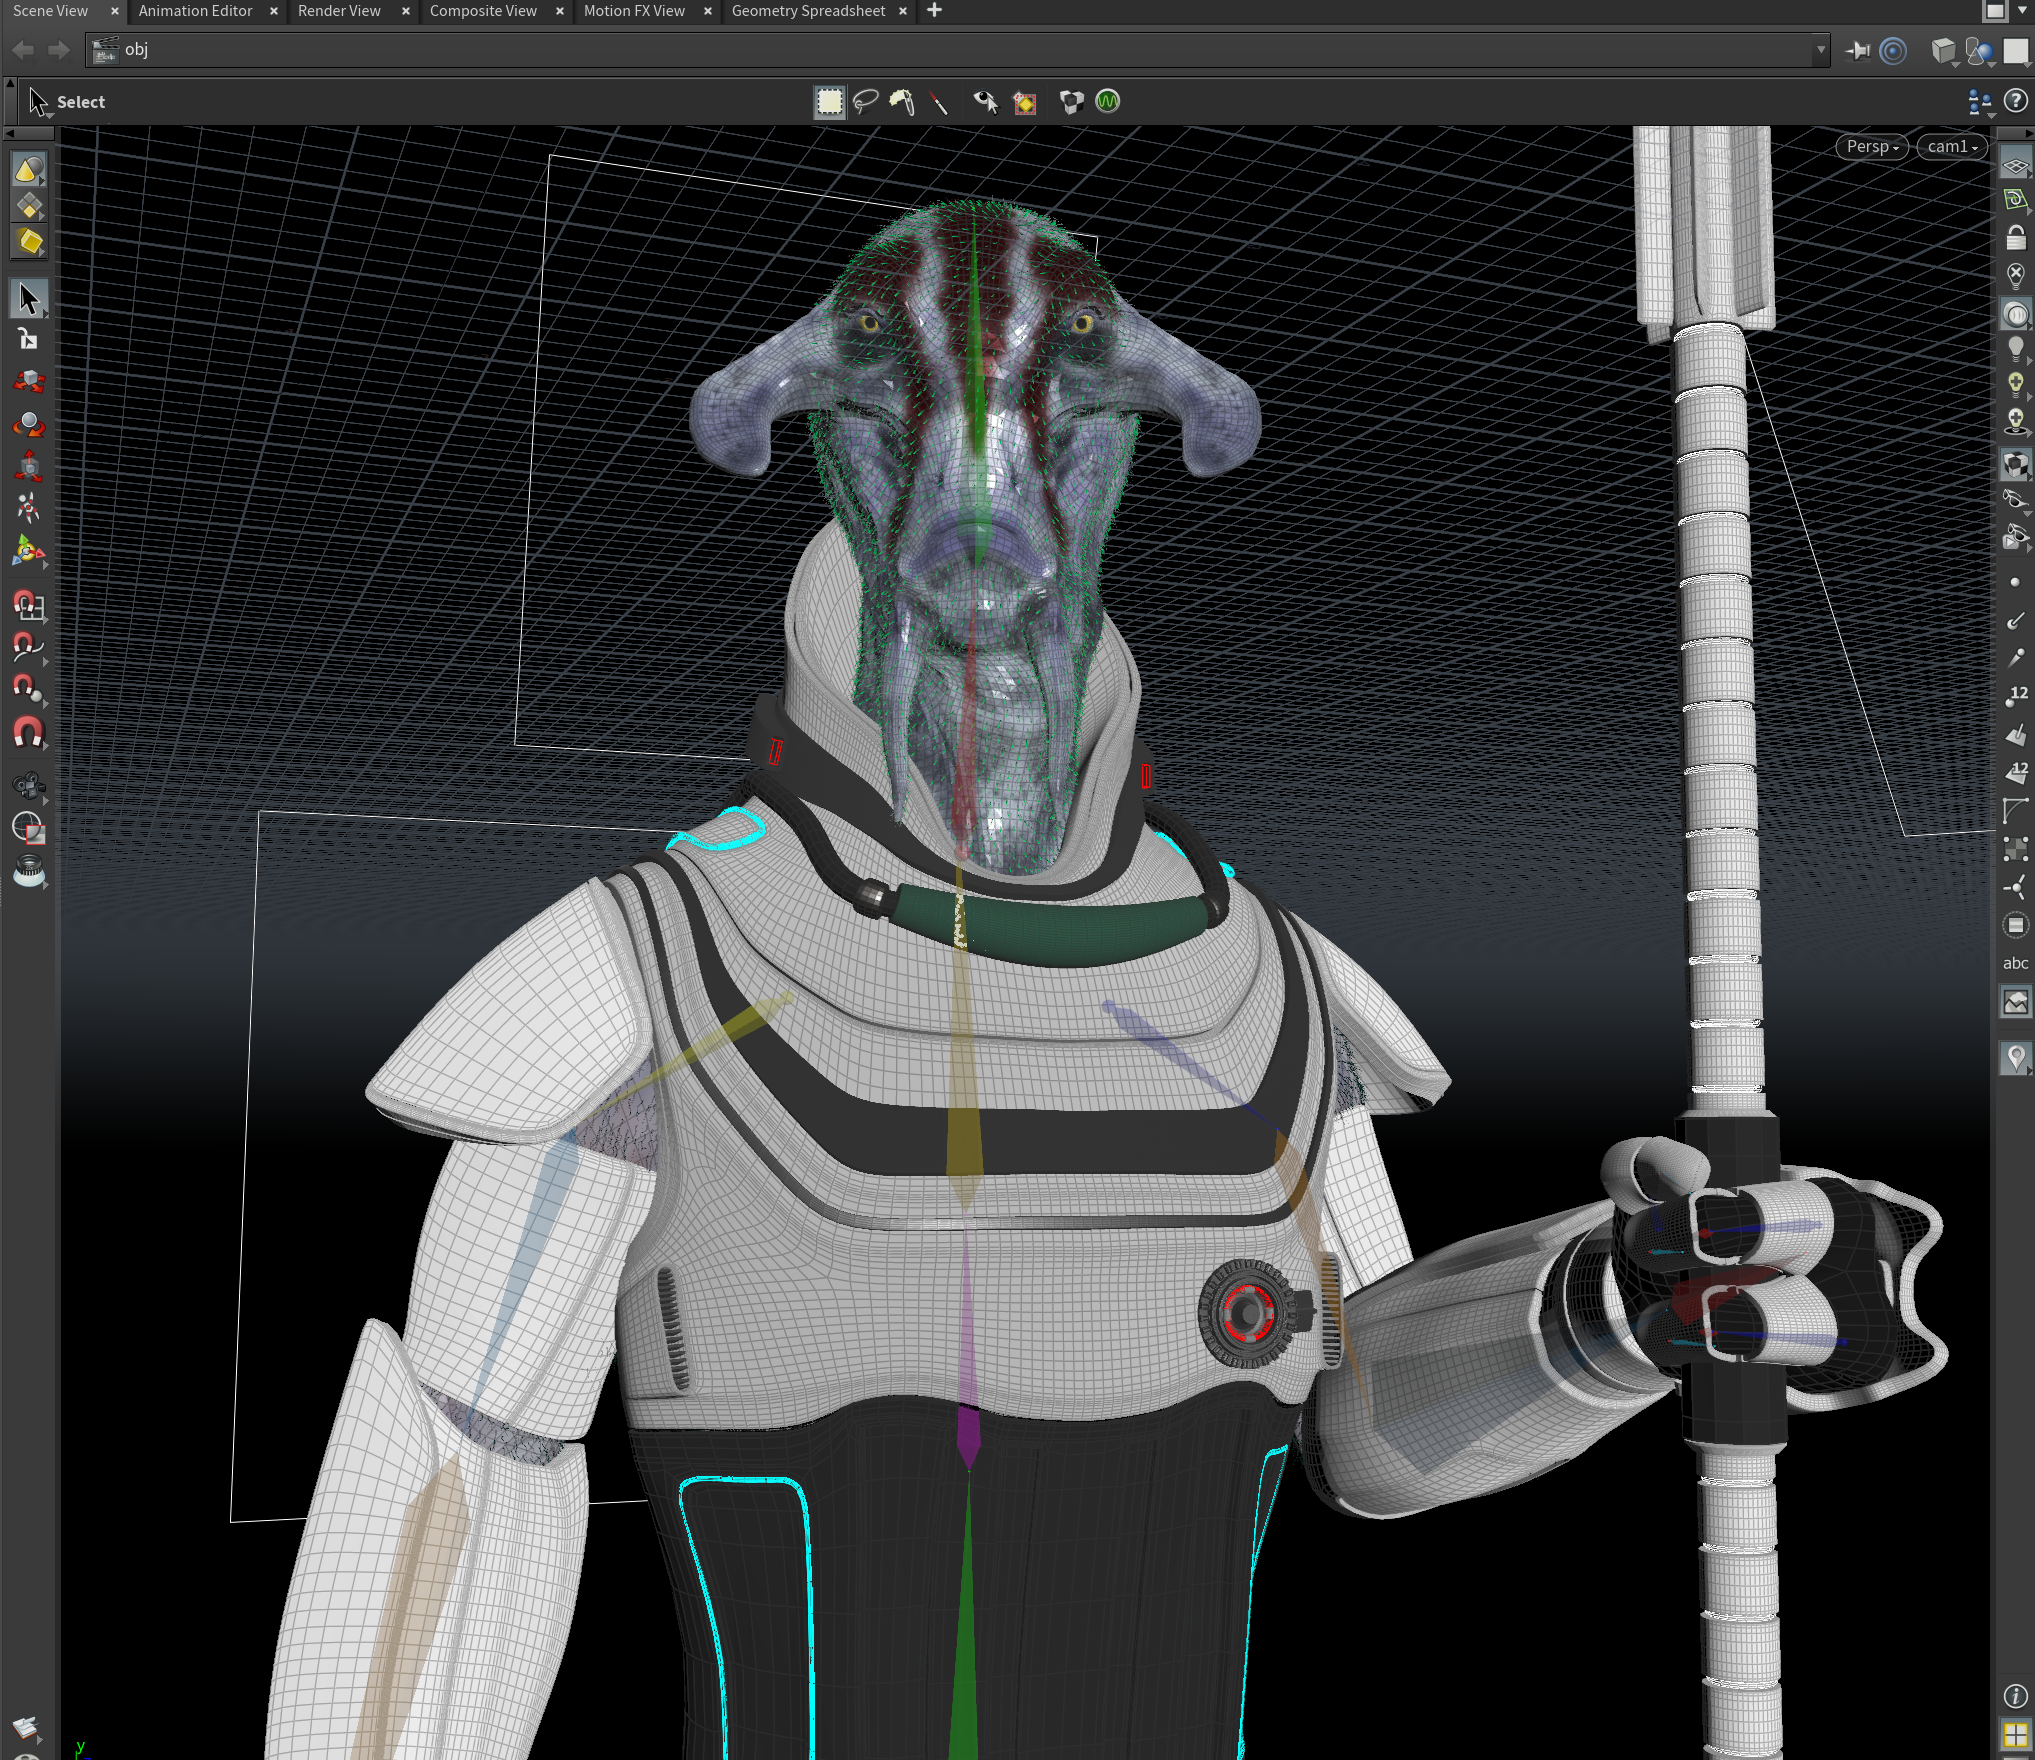Switch to the Geometry Spreadsheet tab

pos(808,11)
